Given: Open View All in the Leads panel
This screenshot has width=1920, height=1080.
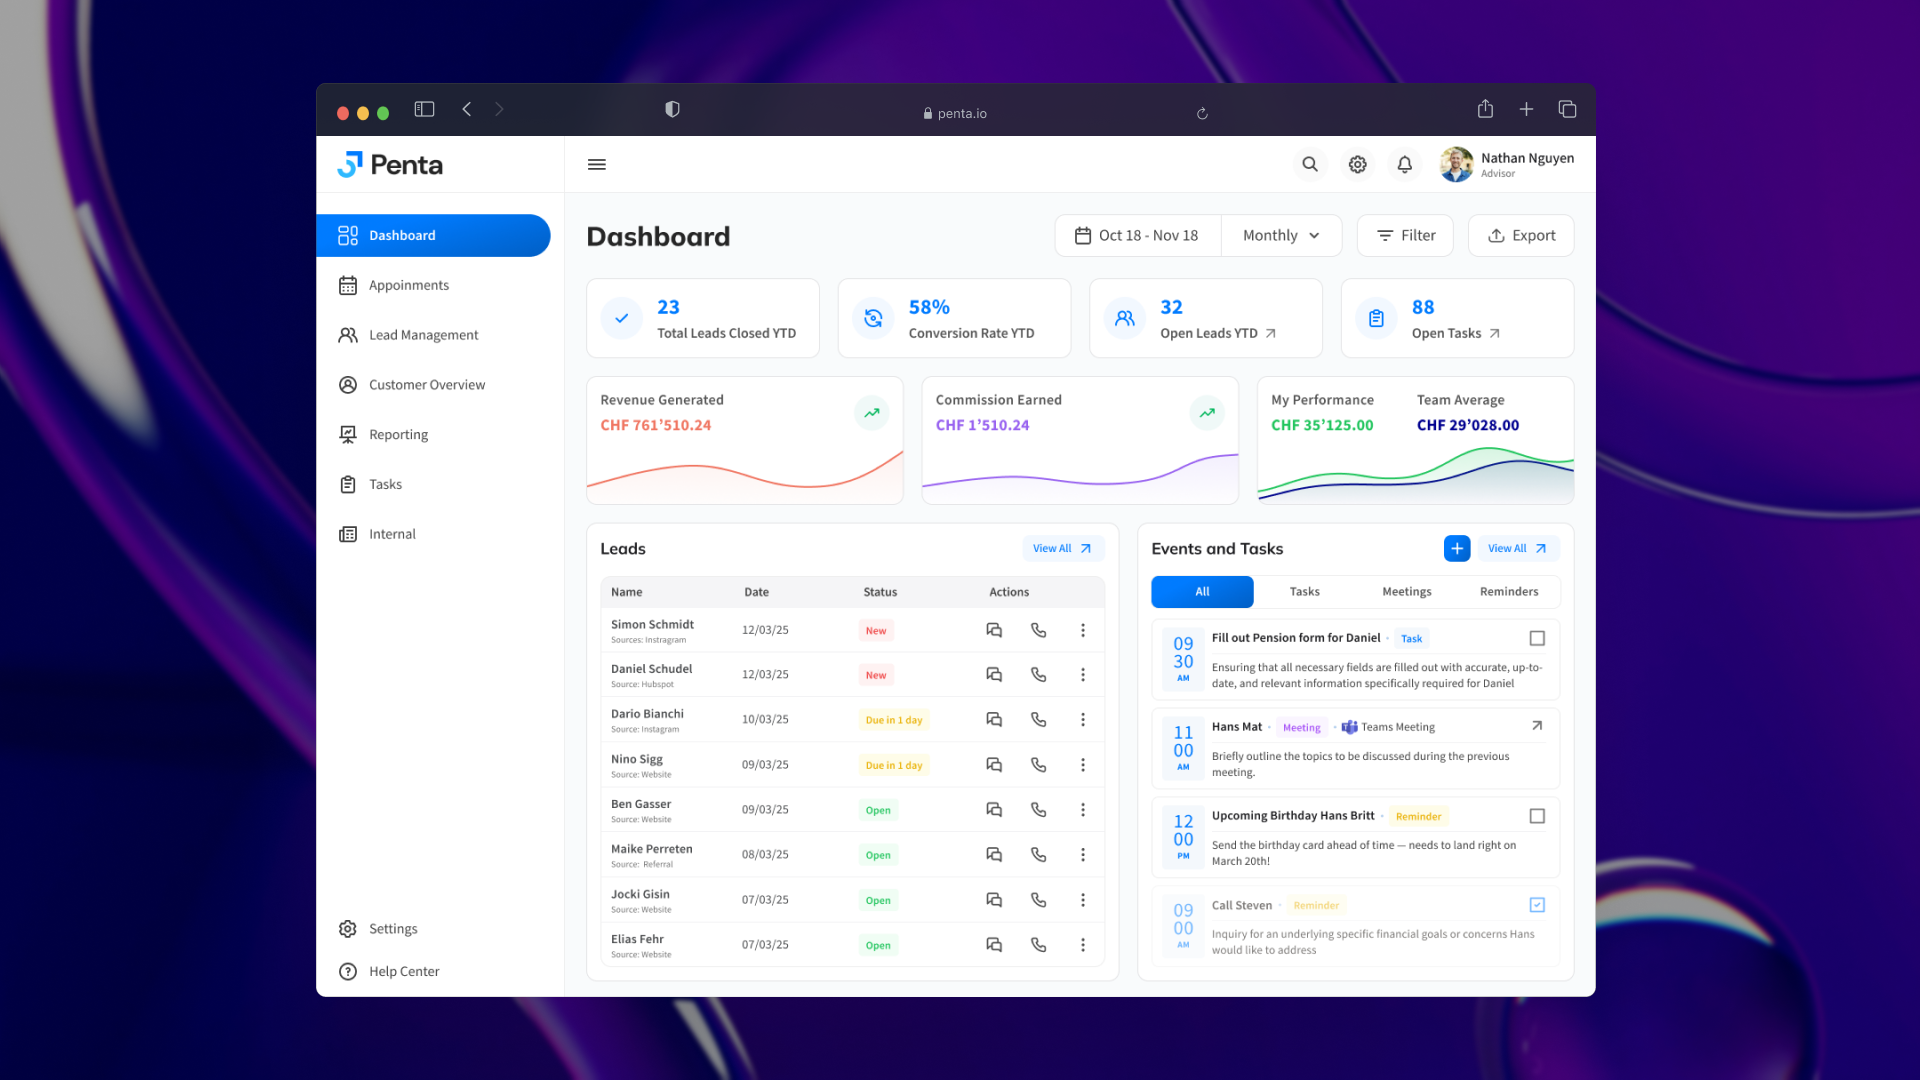Looking at the screenshot, I should coord(1062,548).
